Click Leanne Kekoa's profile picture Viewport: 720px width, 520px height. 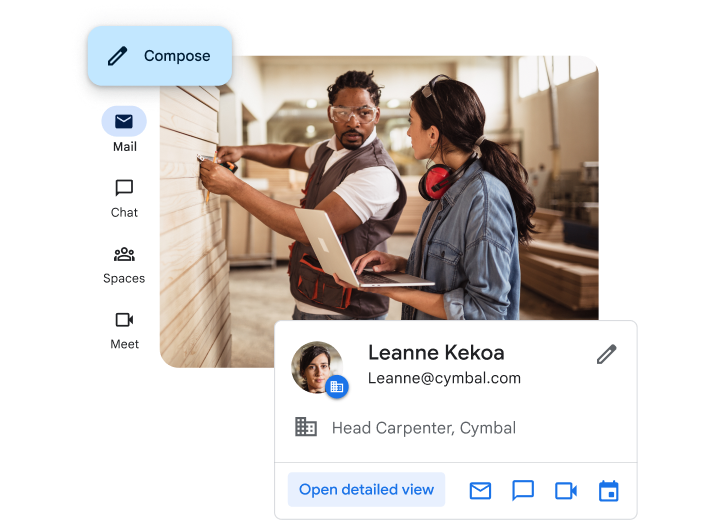316,367
